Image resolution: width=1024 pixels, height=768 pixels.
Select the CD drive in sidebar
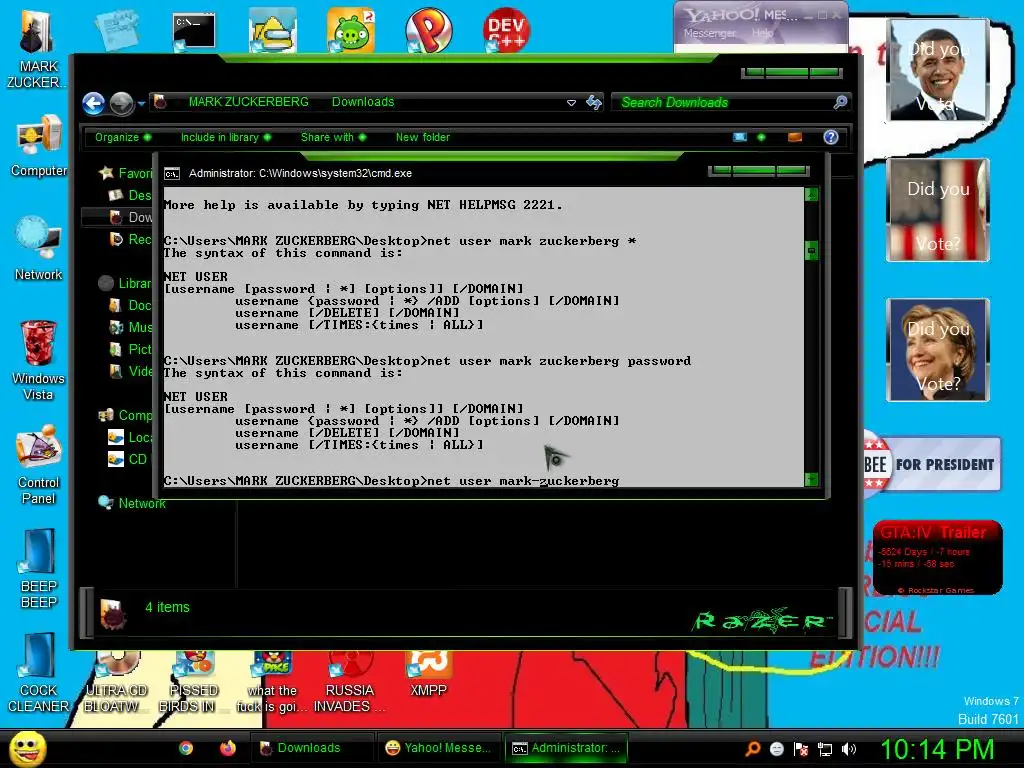pos(129,459)
